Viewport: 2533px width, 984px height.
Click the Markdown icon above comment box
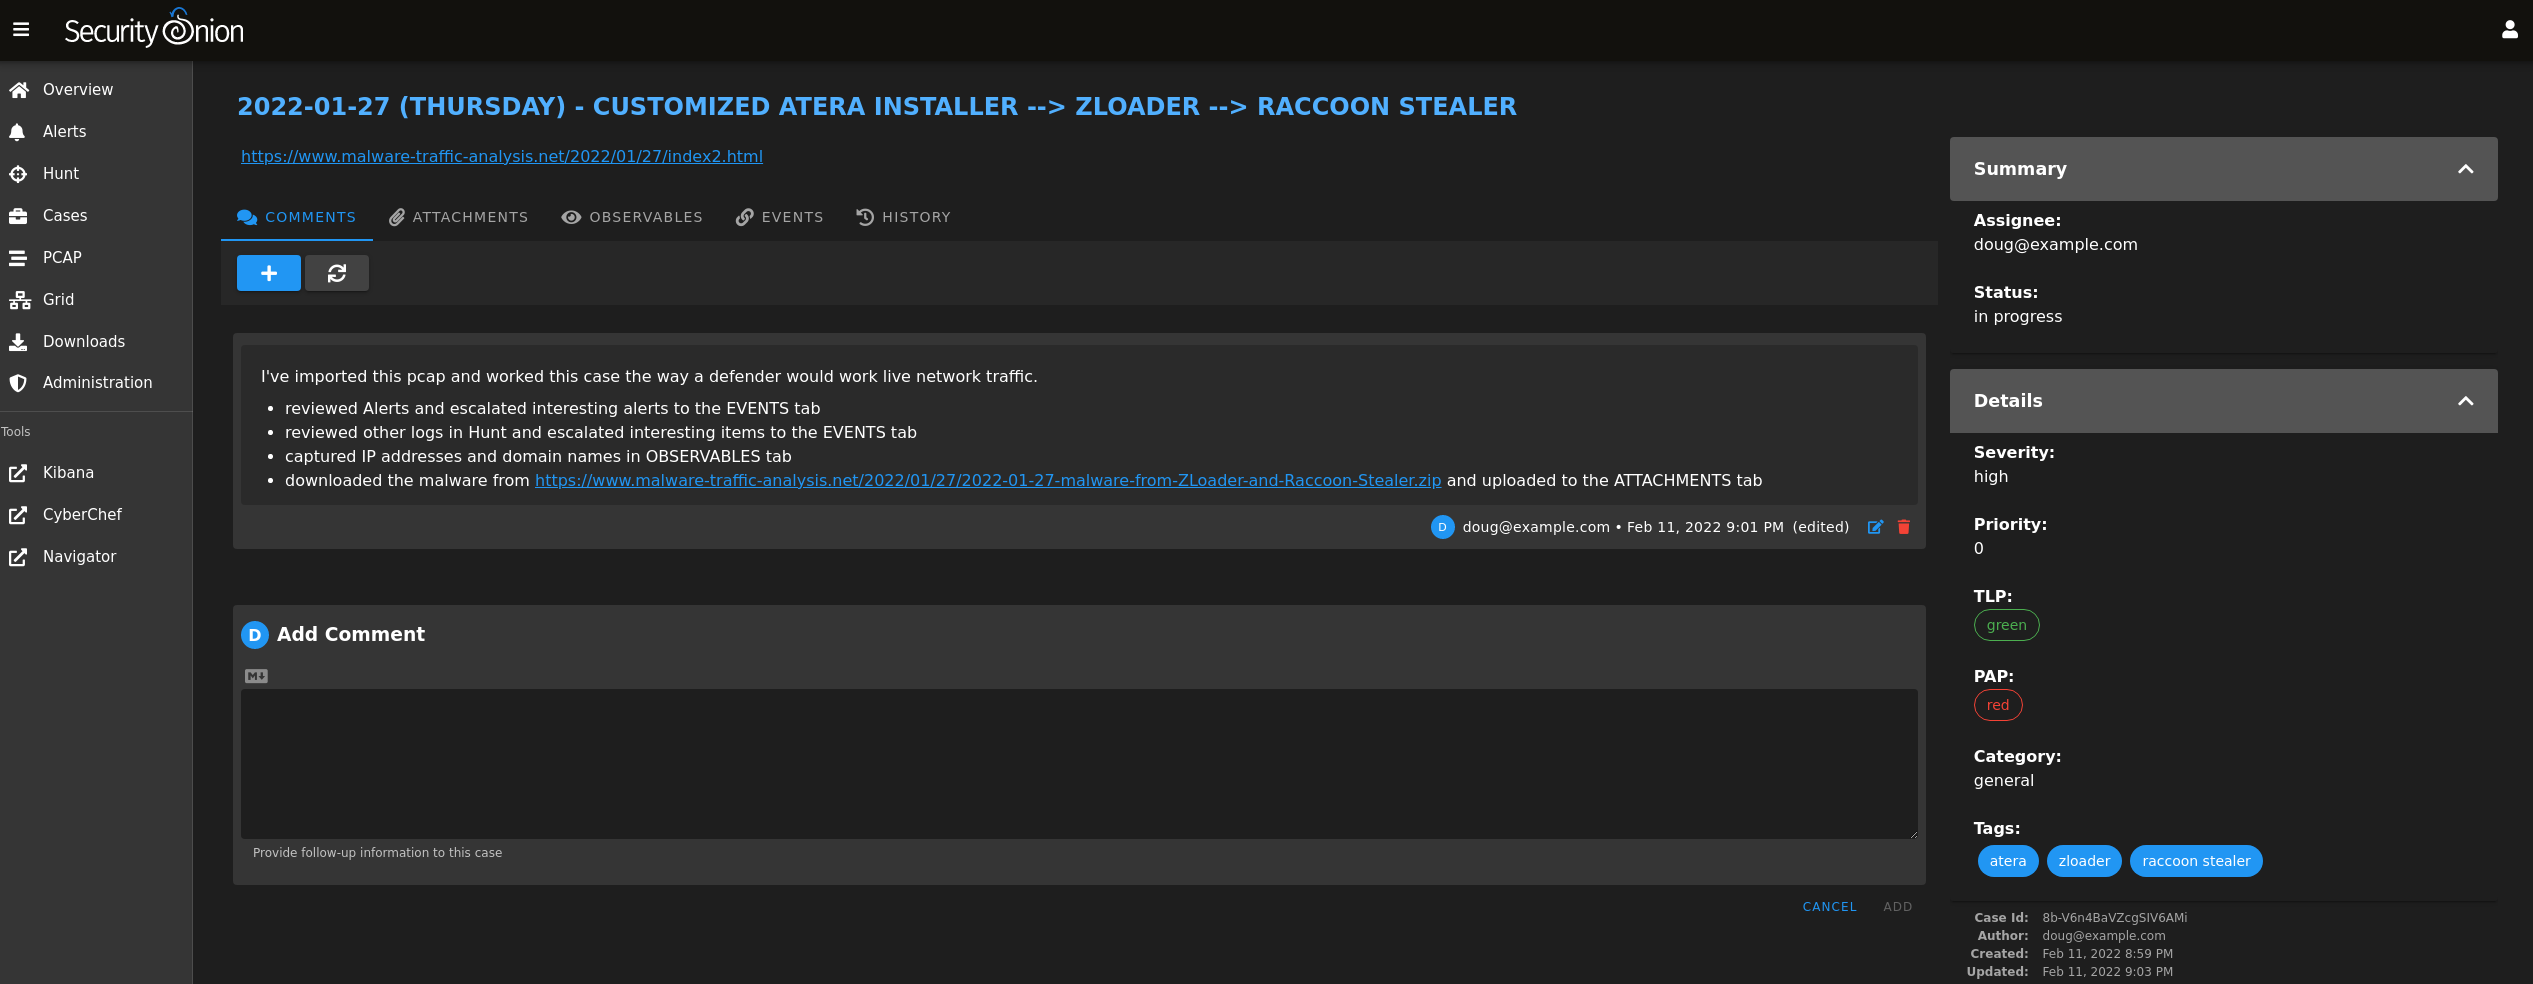pyautogui.click(x=256, y=676)
